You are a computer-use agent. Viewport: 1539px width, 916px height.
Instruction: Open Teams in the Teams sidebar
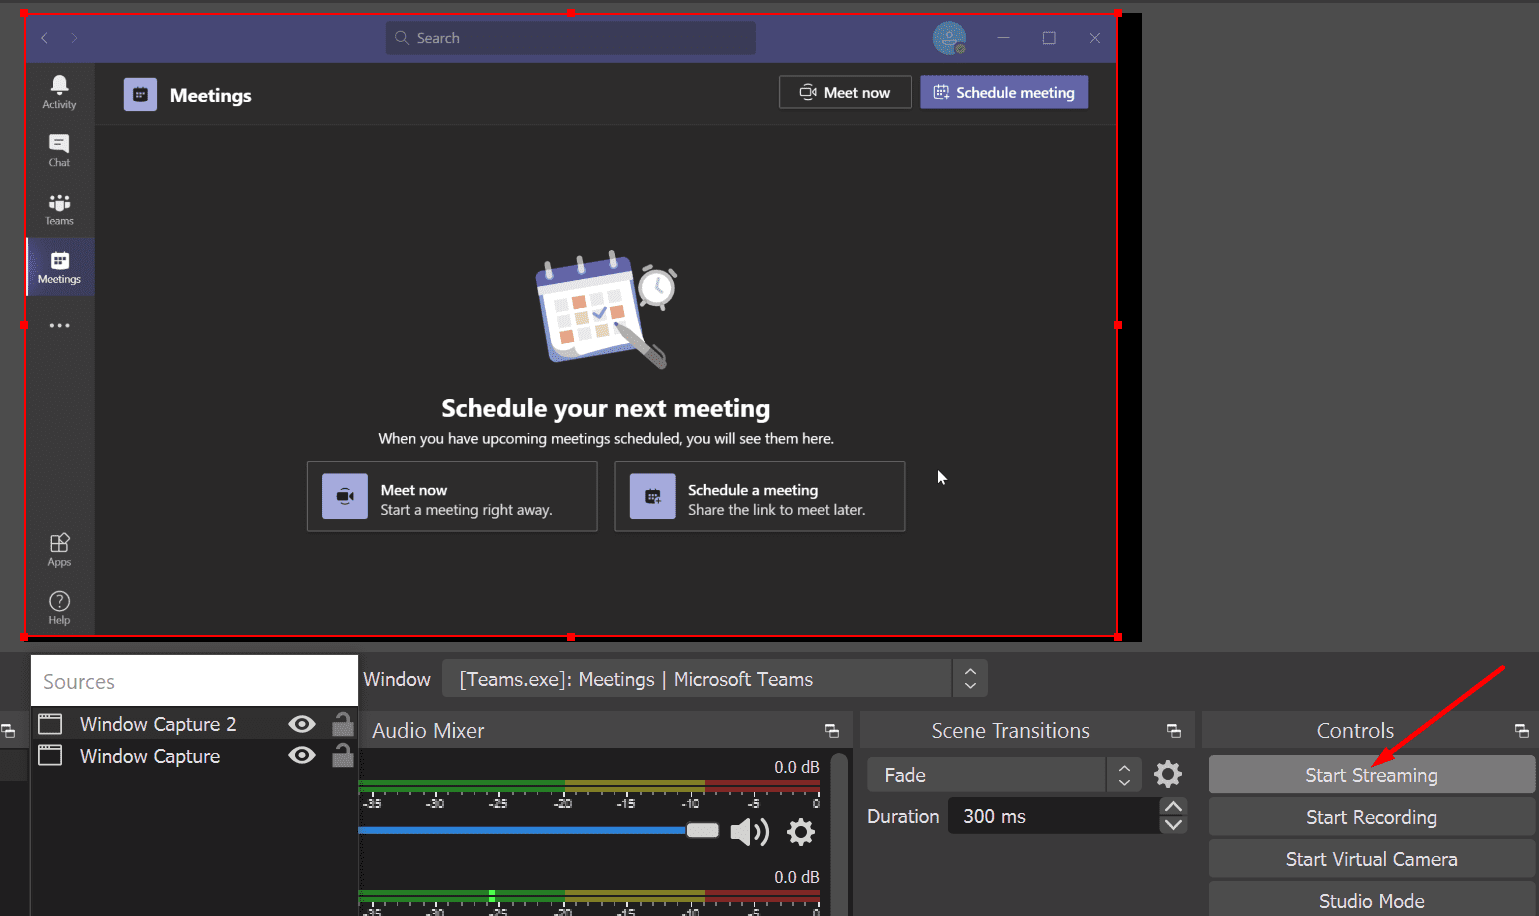[x=59, y=209]
